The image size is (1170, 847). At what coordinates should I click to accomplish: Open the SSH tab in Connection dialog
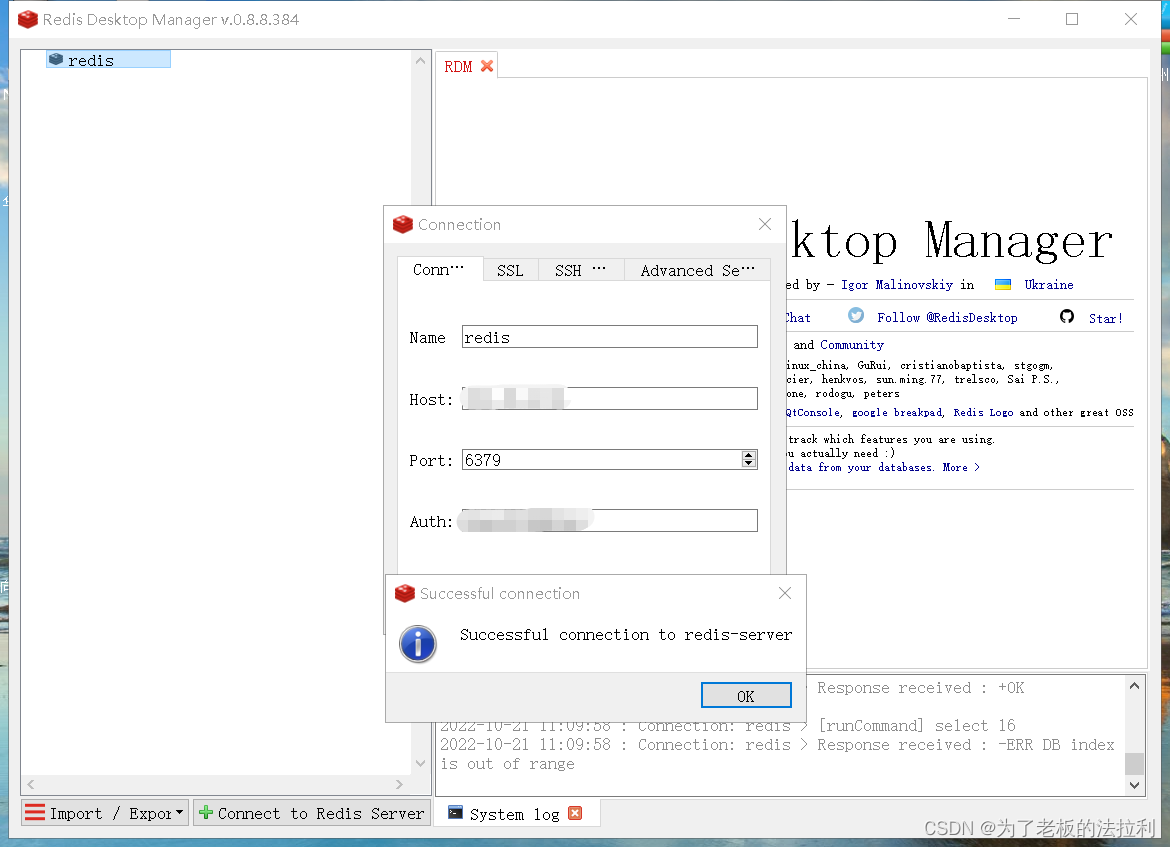pos(580,270)
